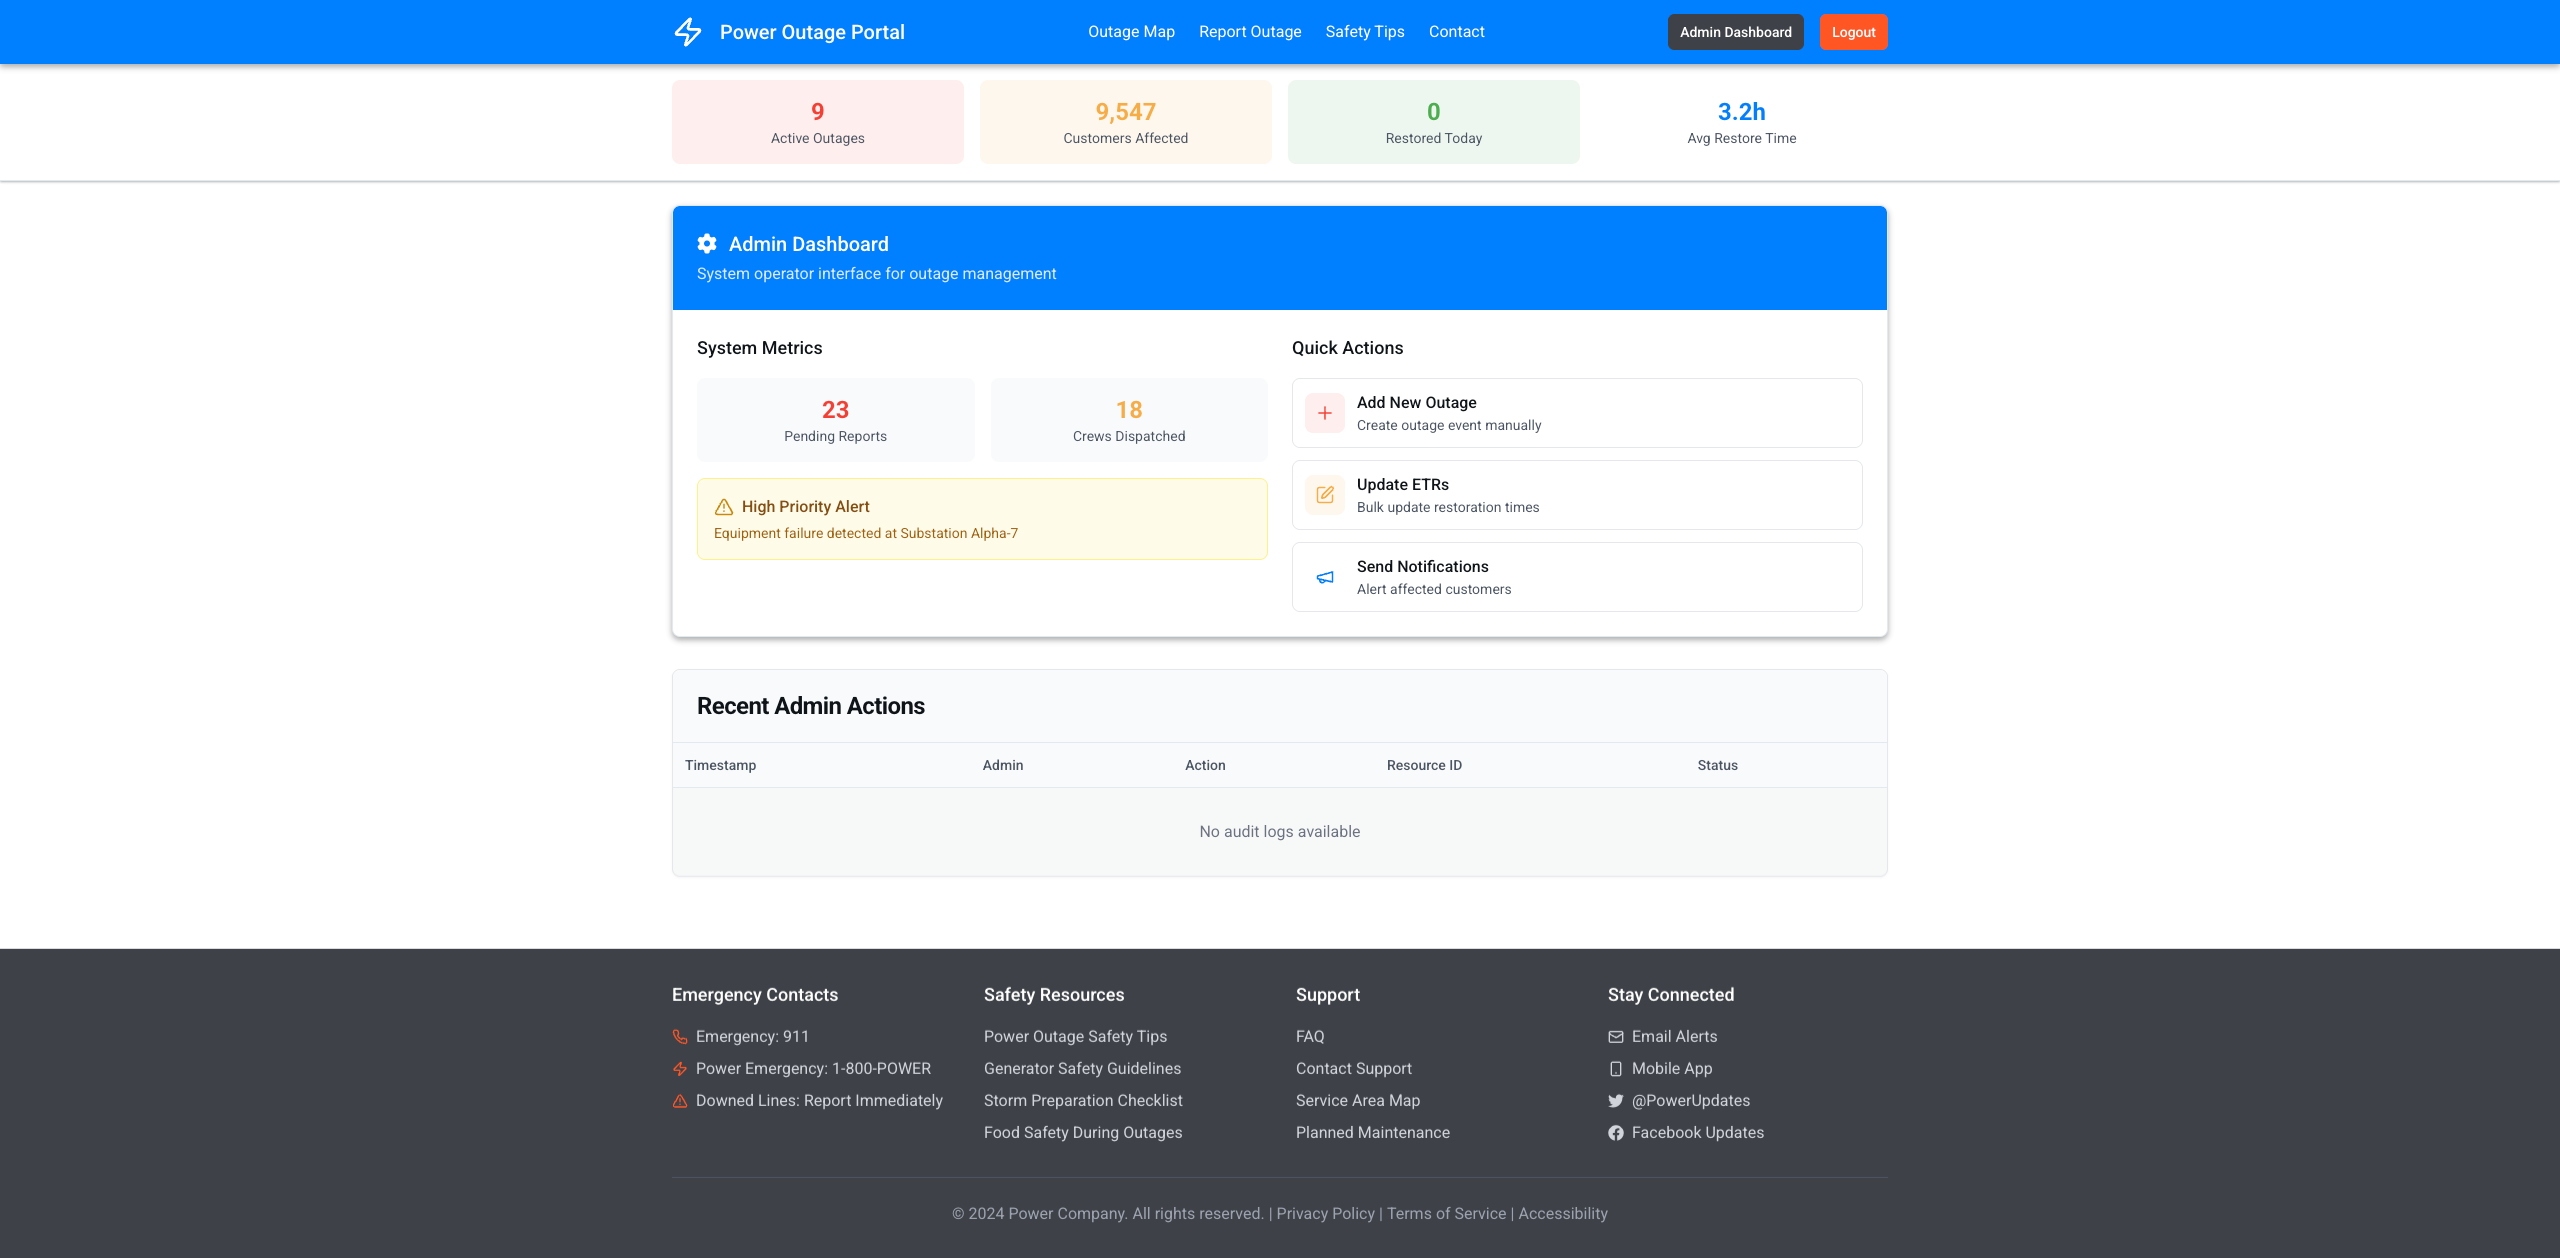Click the phone icon next to Emergency: 911
The height and width of the screenshot is (1258, 2560).
point(680,1036)
